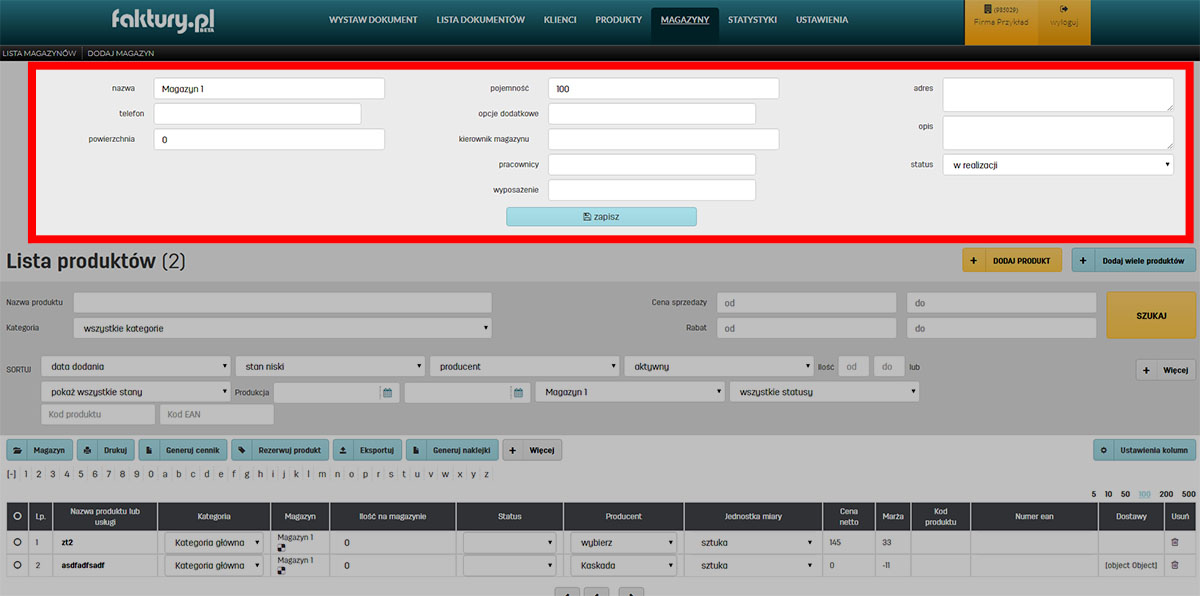Open the first Produkcja date calendar icon

pos(387,393)
